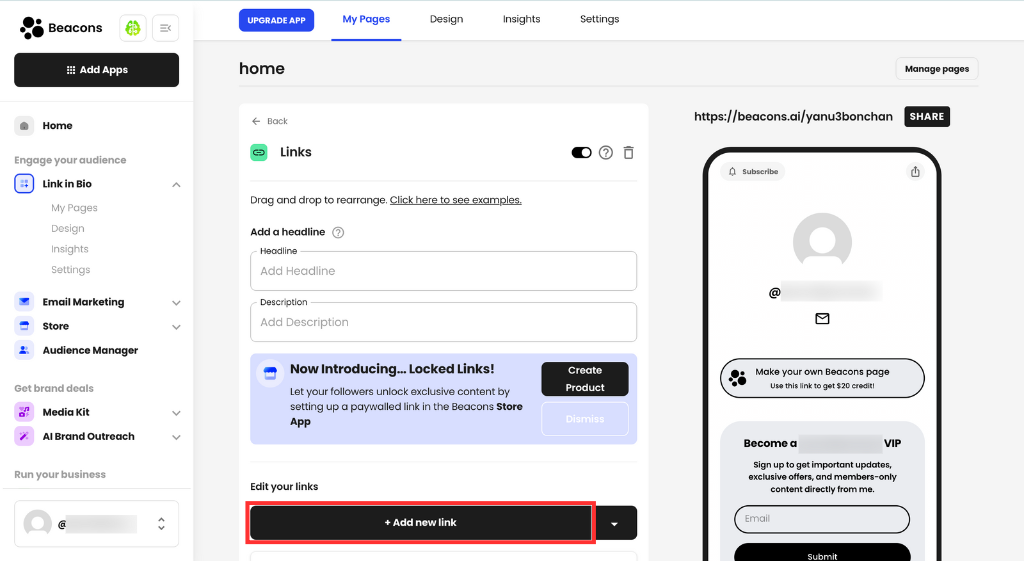Click the Beacons logo
Screen dimensions: 1024x561
pyautogui.click(x=61, y=28)
